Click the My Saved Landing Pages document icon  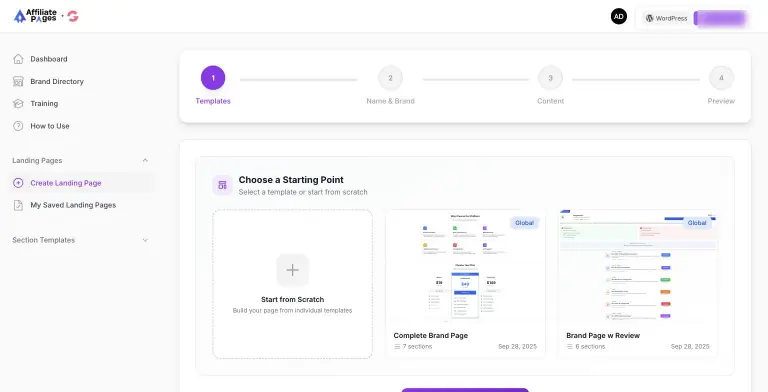coord(18,205)
